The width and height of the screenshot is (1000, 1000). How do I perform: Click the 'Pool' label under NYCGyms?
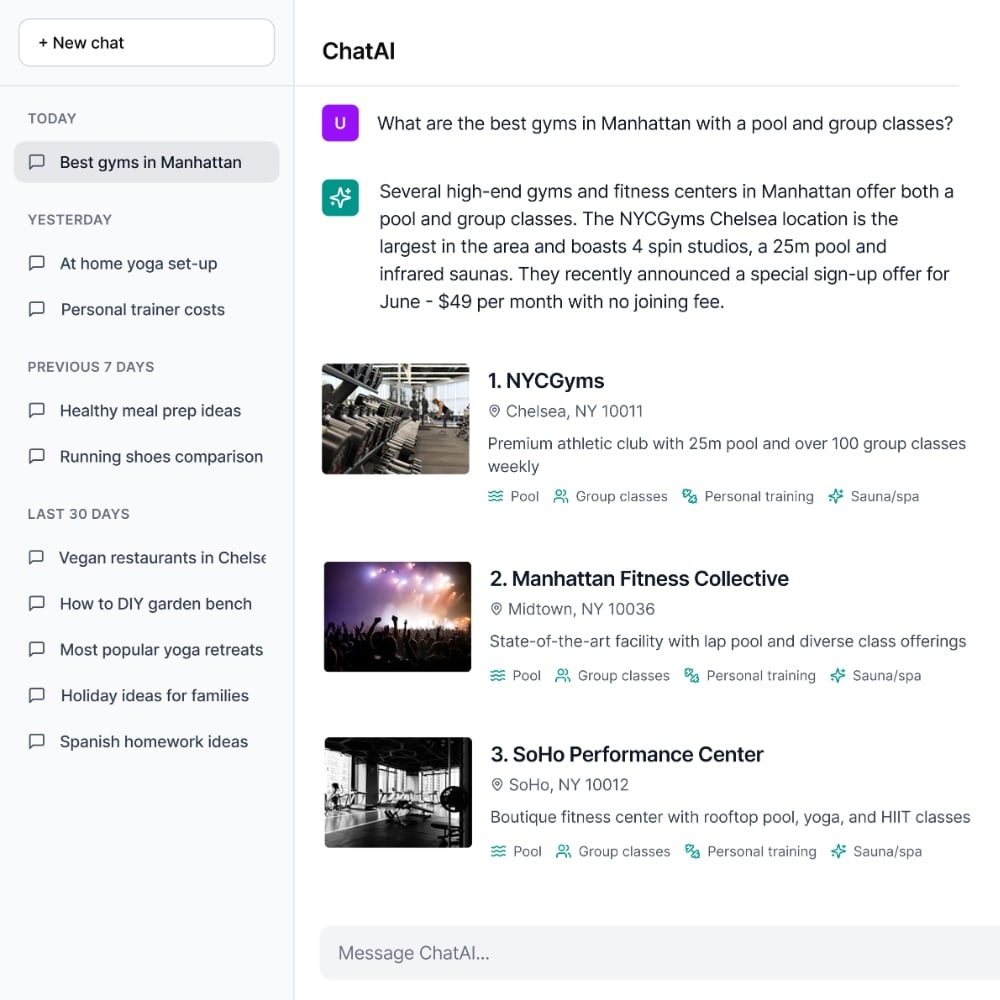click(524, 496)
